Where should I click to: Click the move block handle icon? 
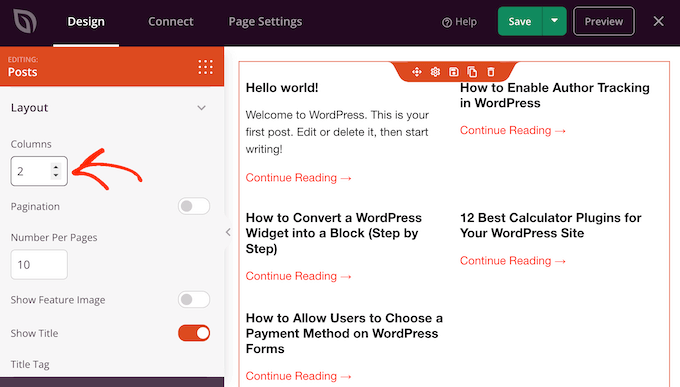[x=417, y=72]
